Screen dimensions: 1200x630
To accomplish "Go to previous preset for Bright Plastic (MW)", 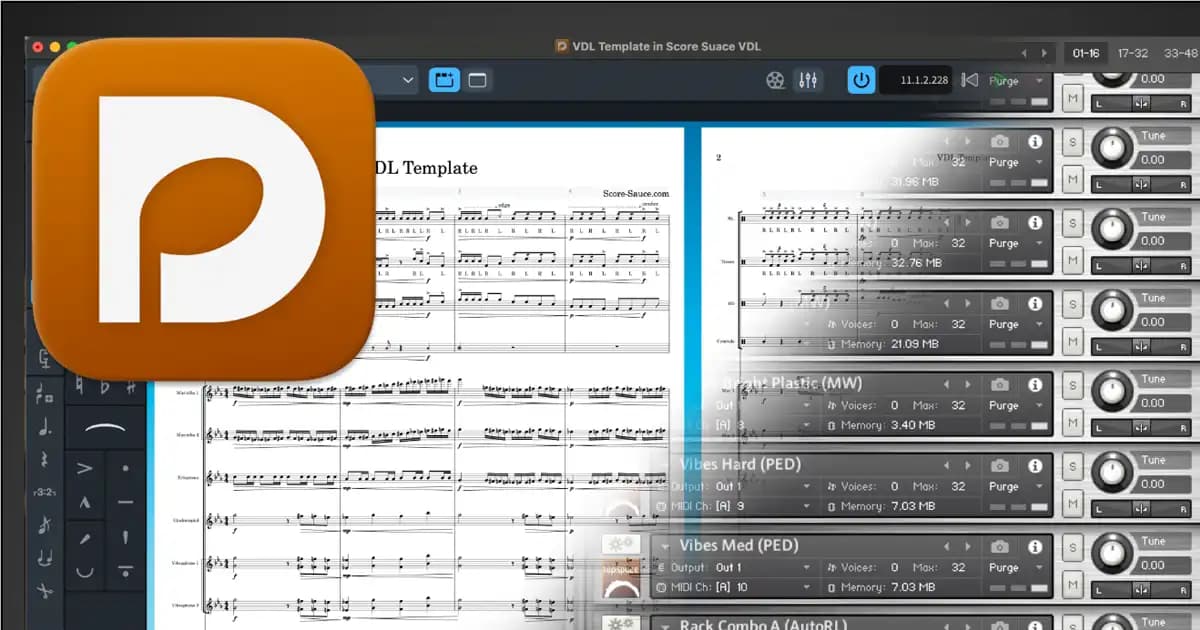I will [948, 384].
